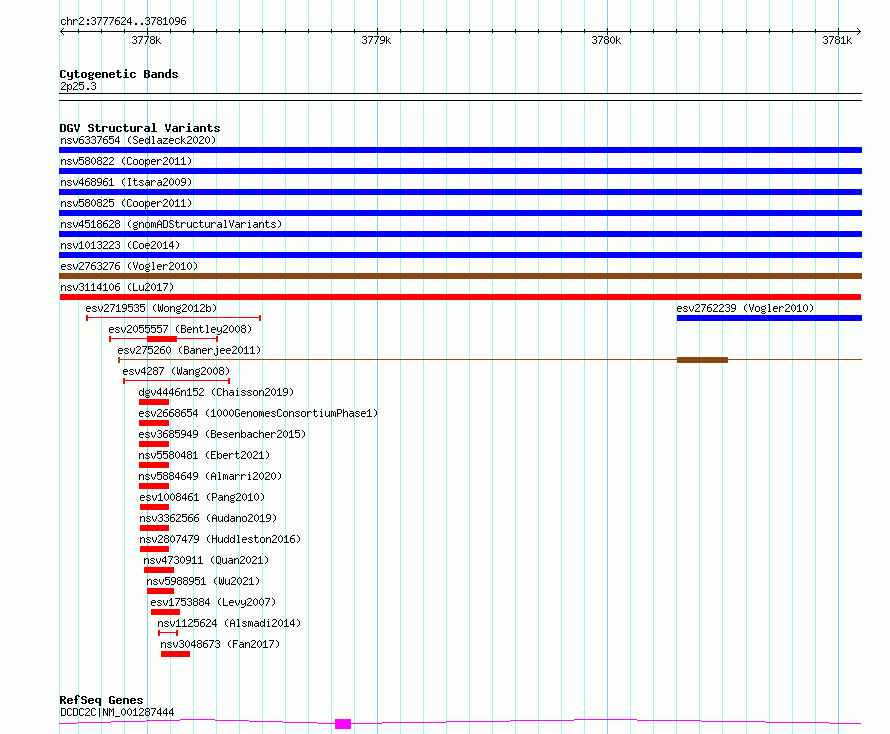
Task: Click the red block under esv2055557
Action: click(162, 339)
